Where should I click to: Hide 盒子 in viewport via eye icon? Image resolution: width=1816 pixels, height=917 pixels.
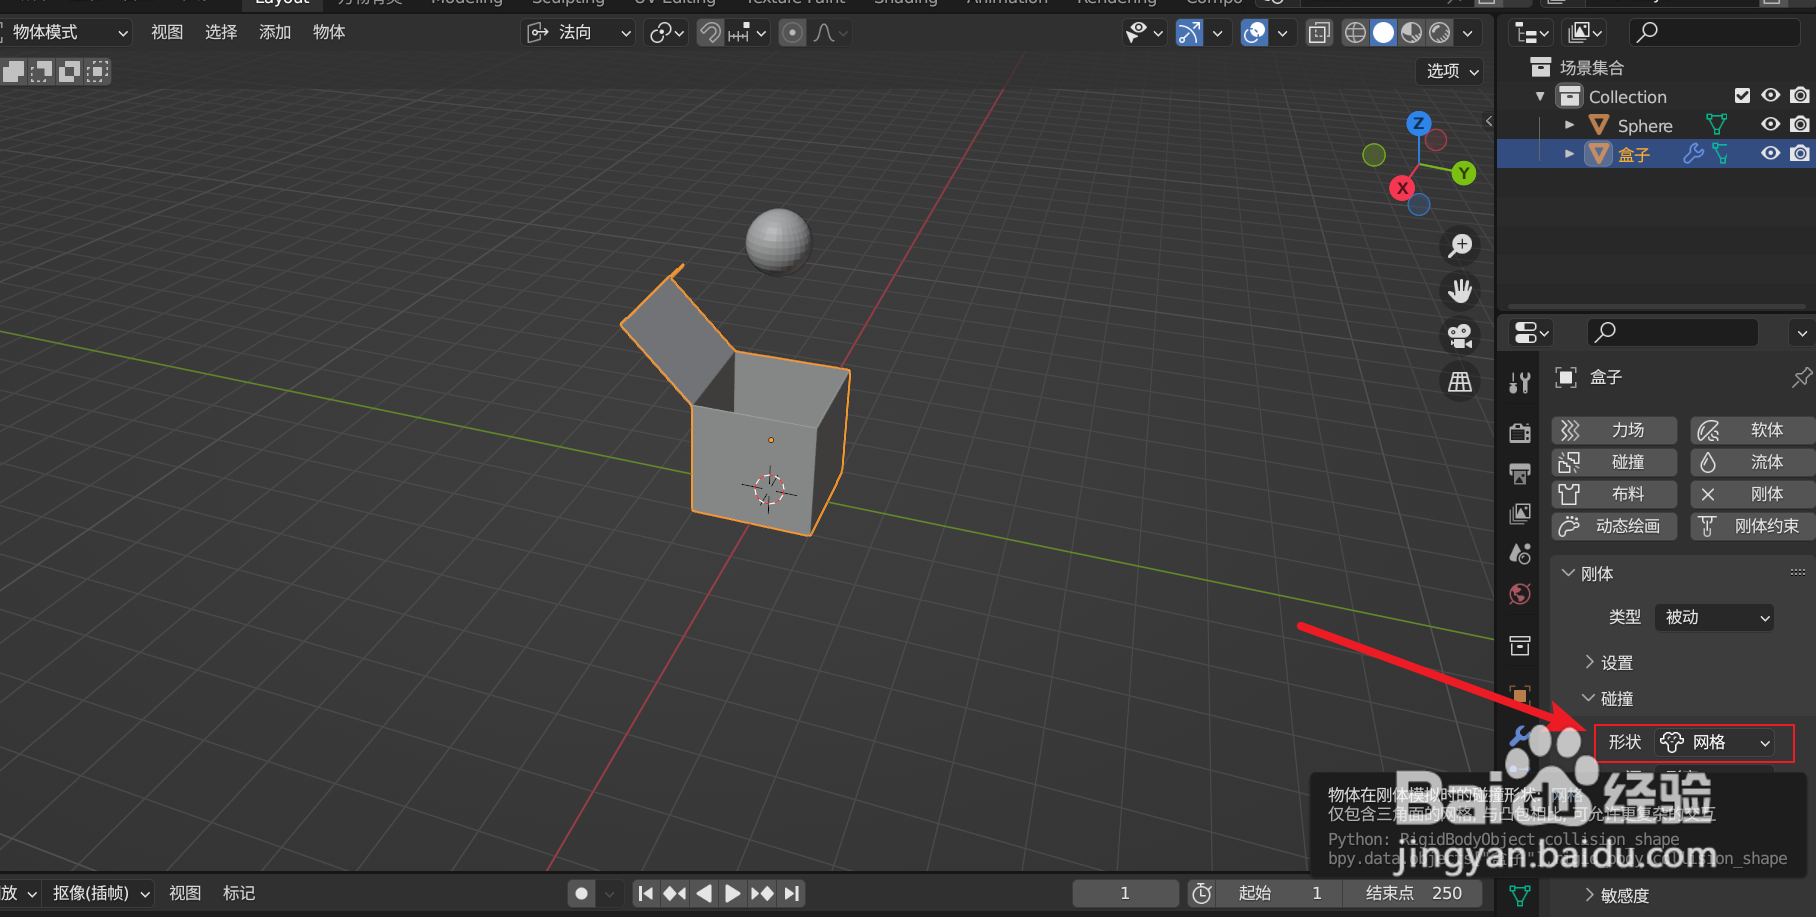pos(1770,154)
